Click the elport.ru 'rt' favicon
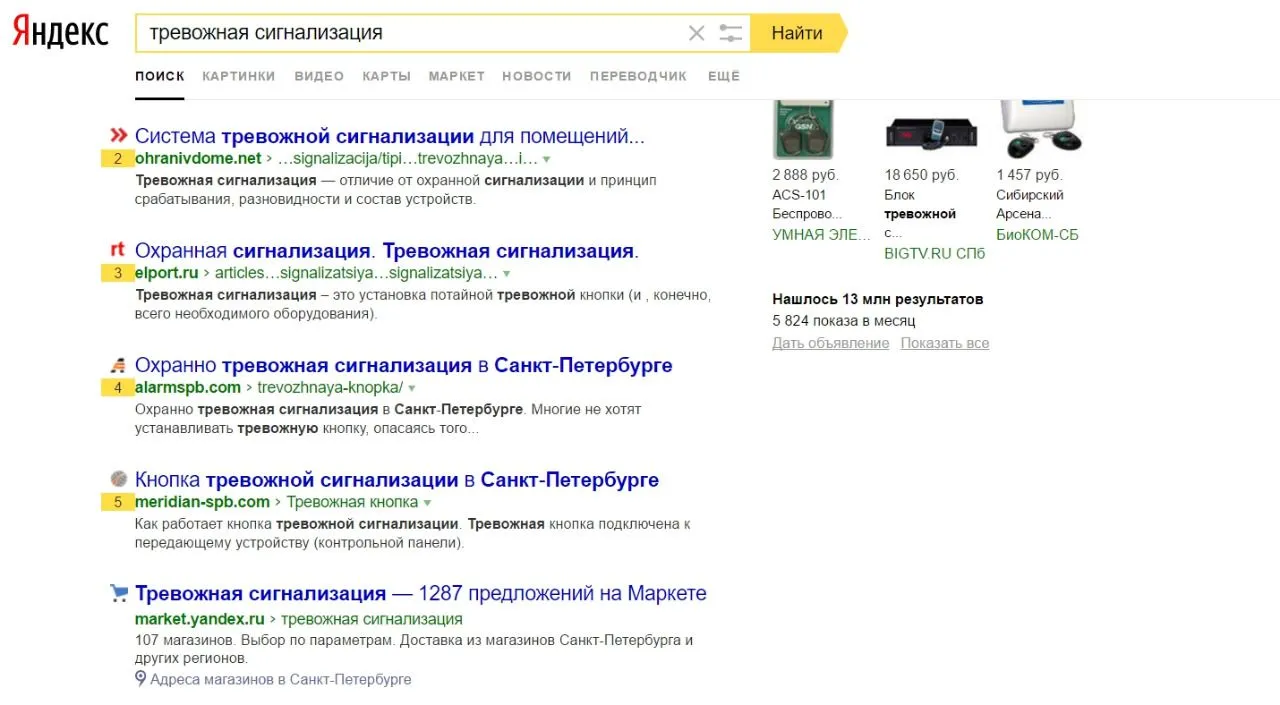 click(117, 250)
